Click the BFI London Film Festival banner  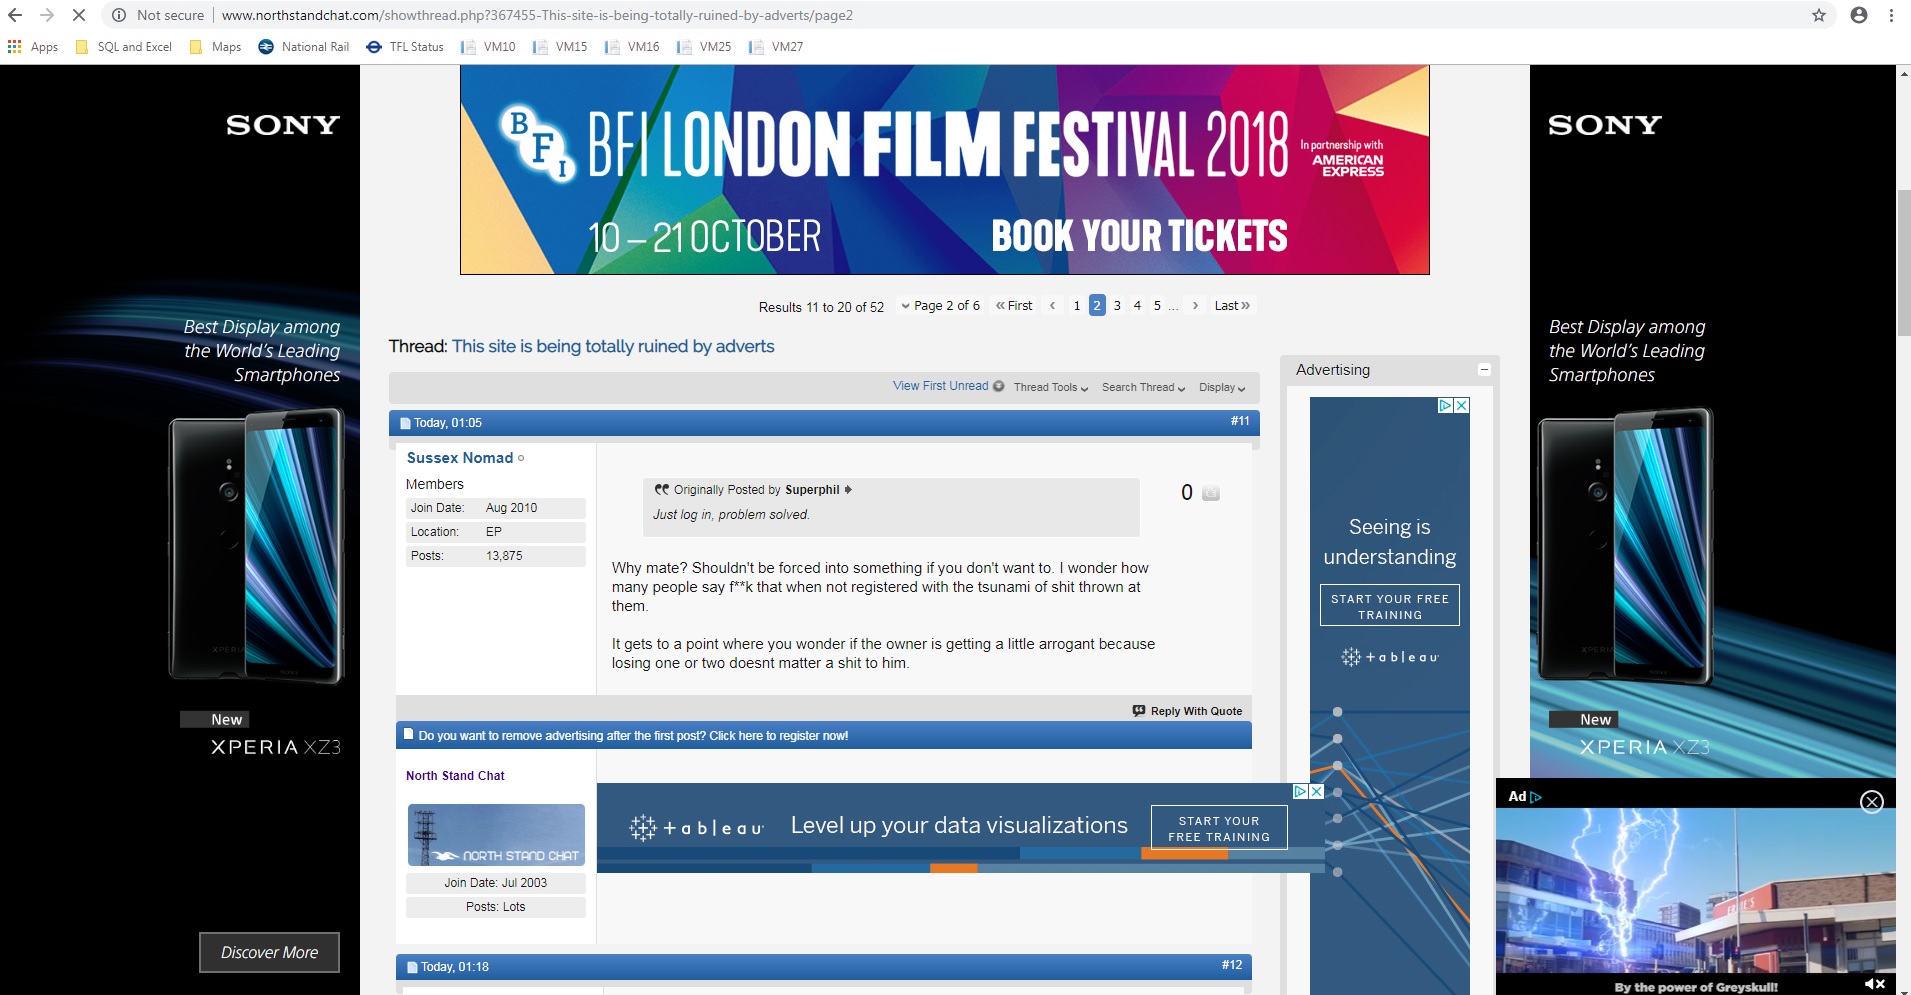tap(944, 170)
